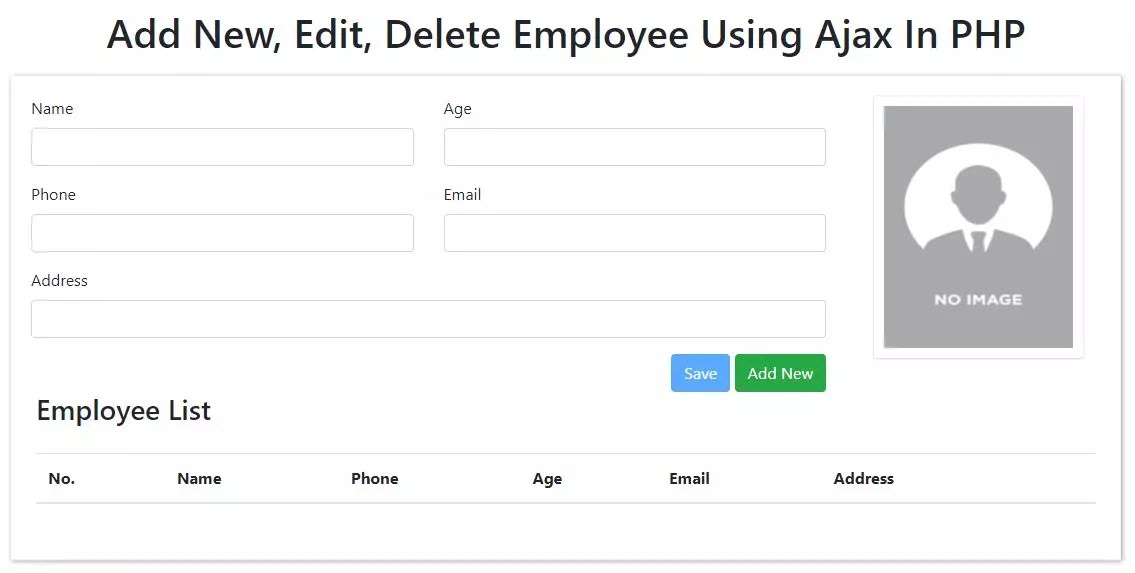Screen dimensions: 1135x573
Task: Focus the Age text box
Action: pos(635,147)
